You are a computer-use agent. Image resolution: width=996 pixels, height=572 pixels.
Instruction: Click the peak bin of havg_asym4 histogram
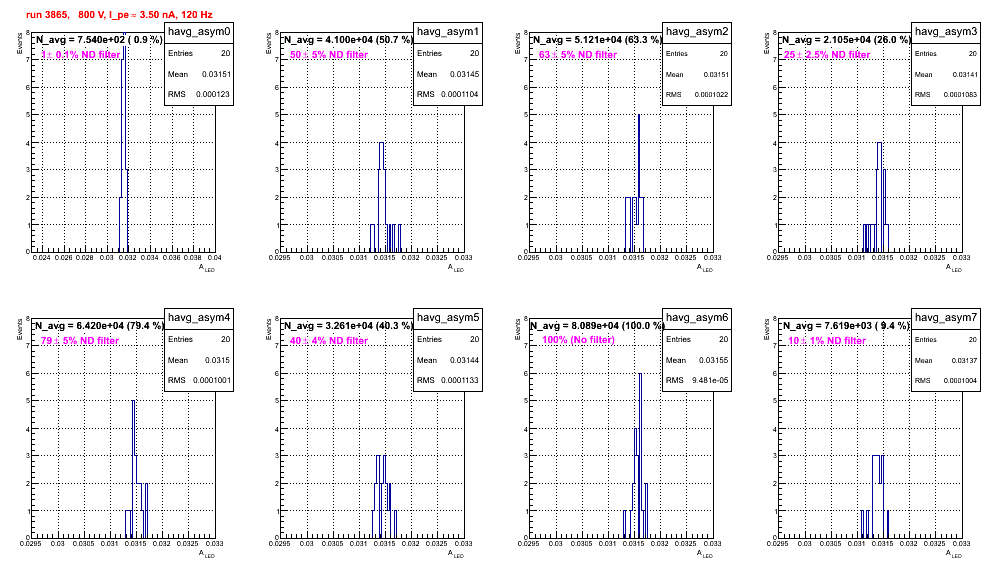point(133,469)
